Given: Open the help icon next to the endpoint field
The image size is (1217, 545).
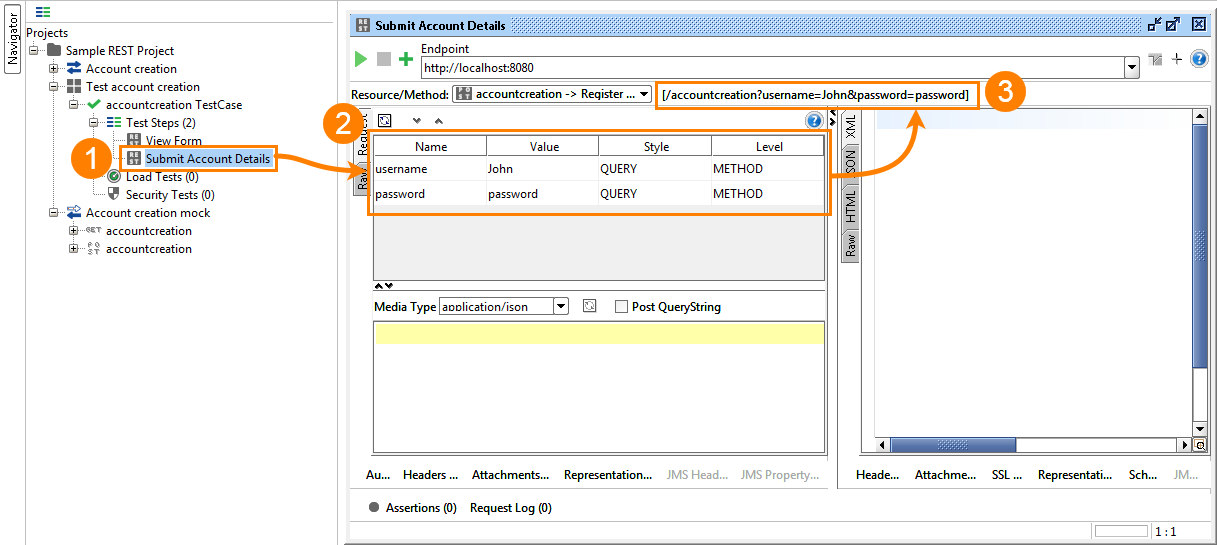Looking at the screenshot, I should pos(1200,59).
